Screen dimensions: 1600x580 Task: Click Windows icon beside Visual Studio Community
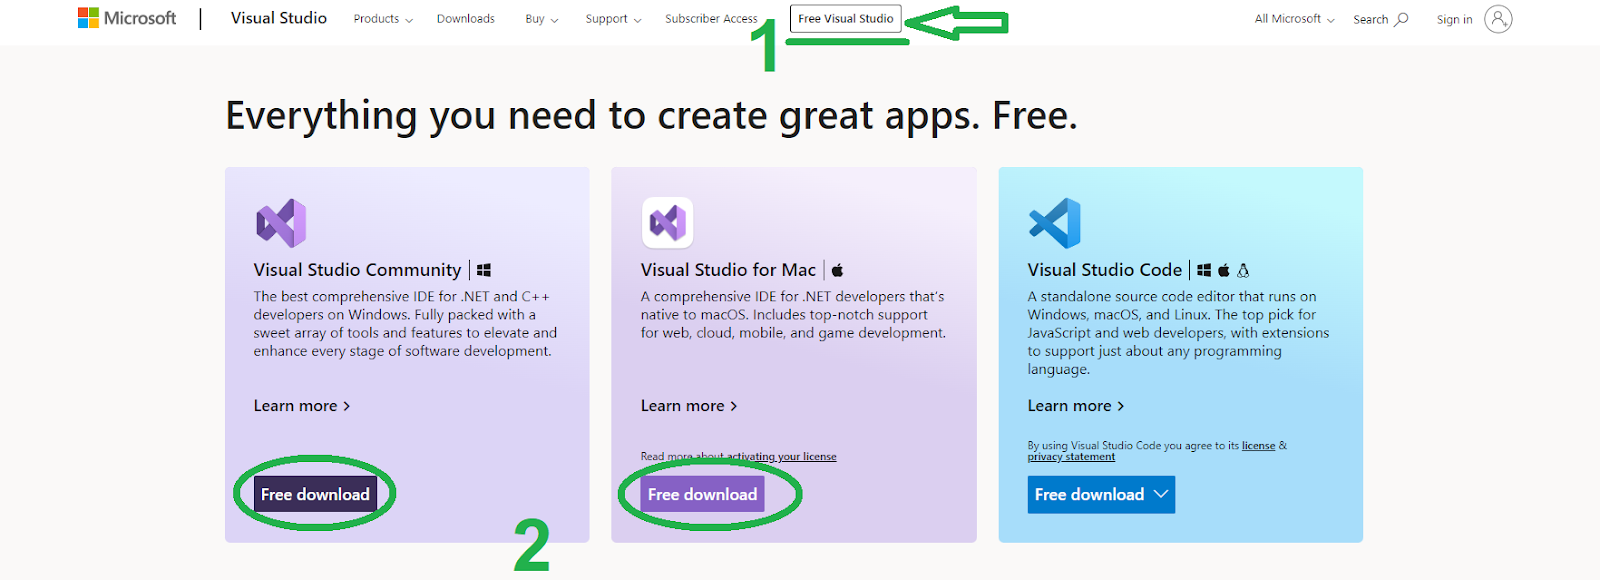coord(484,270)
